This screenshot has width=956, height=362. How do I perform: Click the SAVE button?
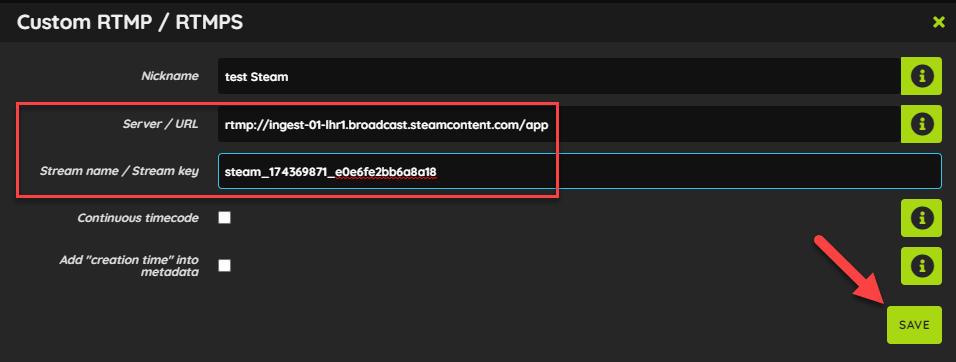click(914, 325)
